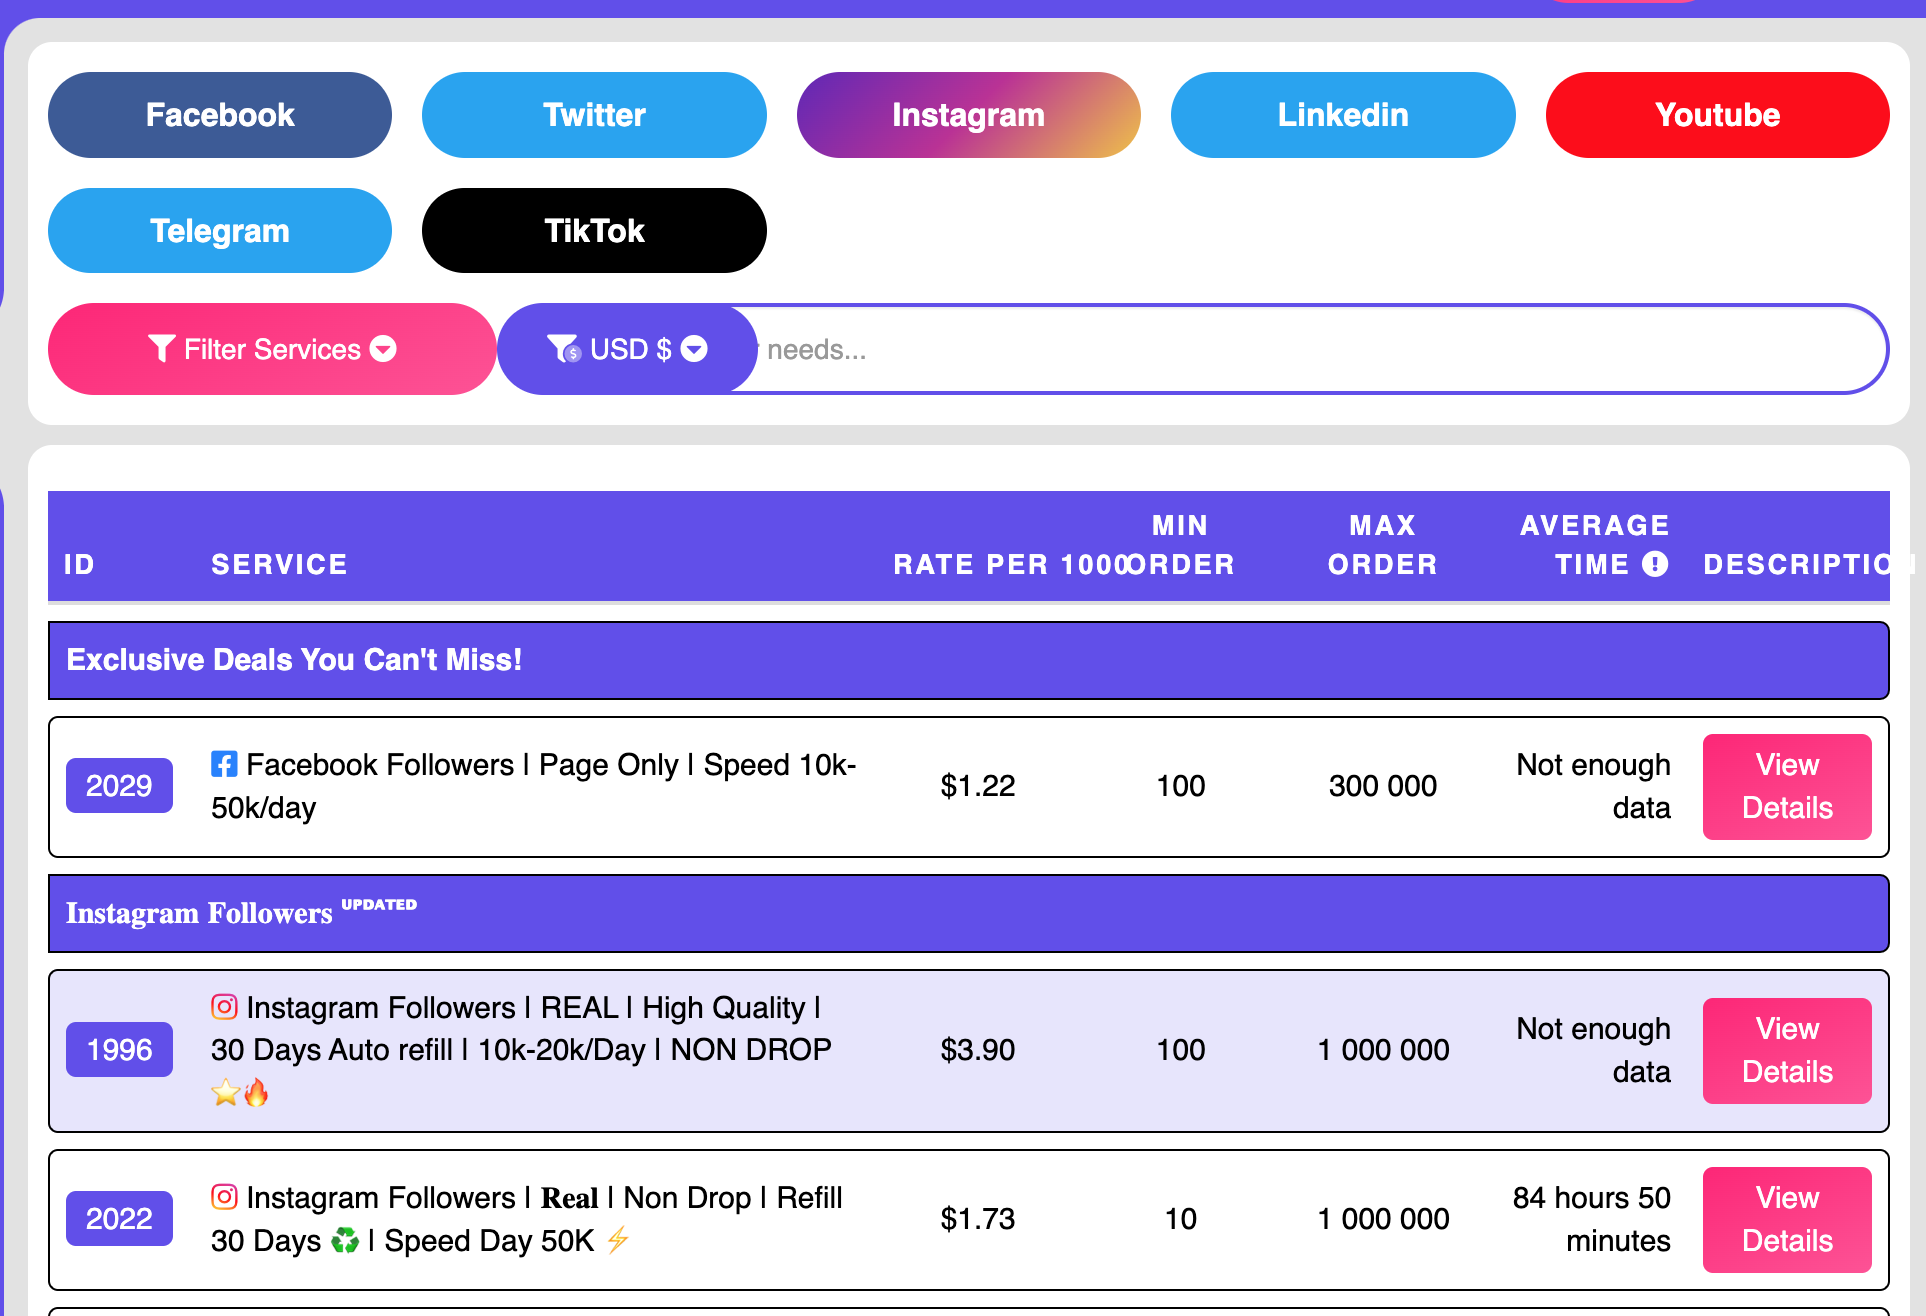This screenshot has height=1316, width=1926.
Task: Click the green recycle emoji in service 2022
Action: (x=344, y=1241)
